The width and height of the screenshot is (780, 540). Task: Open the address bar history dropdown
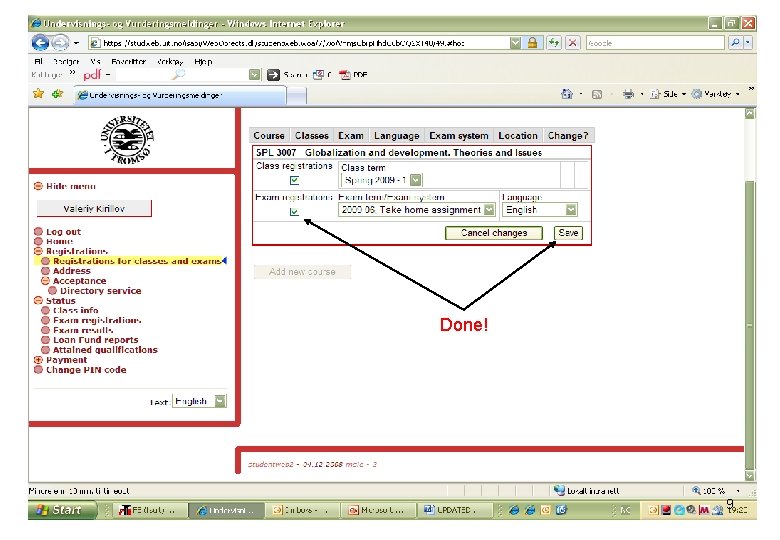click(515, 43)
